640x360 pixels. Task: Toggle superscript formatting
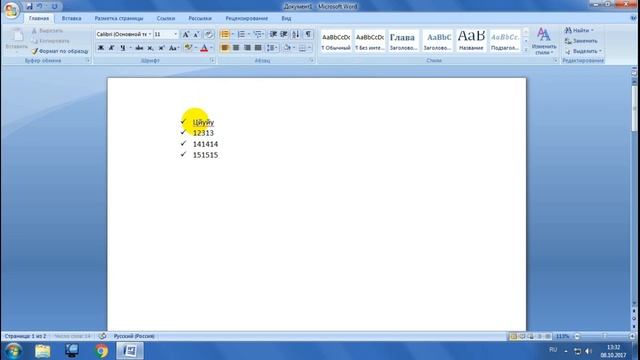[x=161, y=48]
